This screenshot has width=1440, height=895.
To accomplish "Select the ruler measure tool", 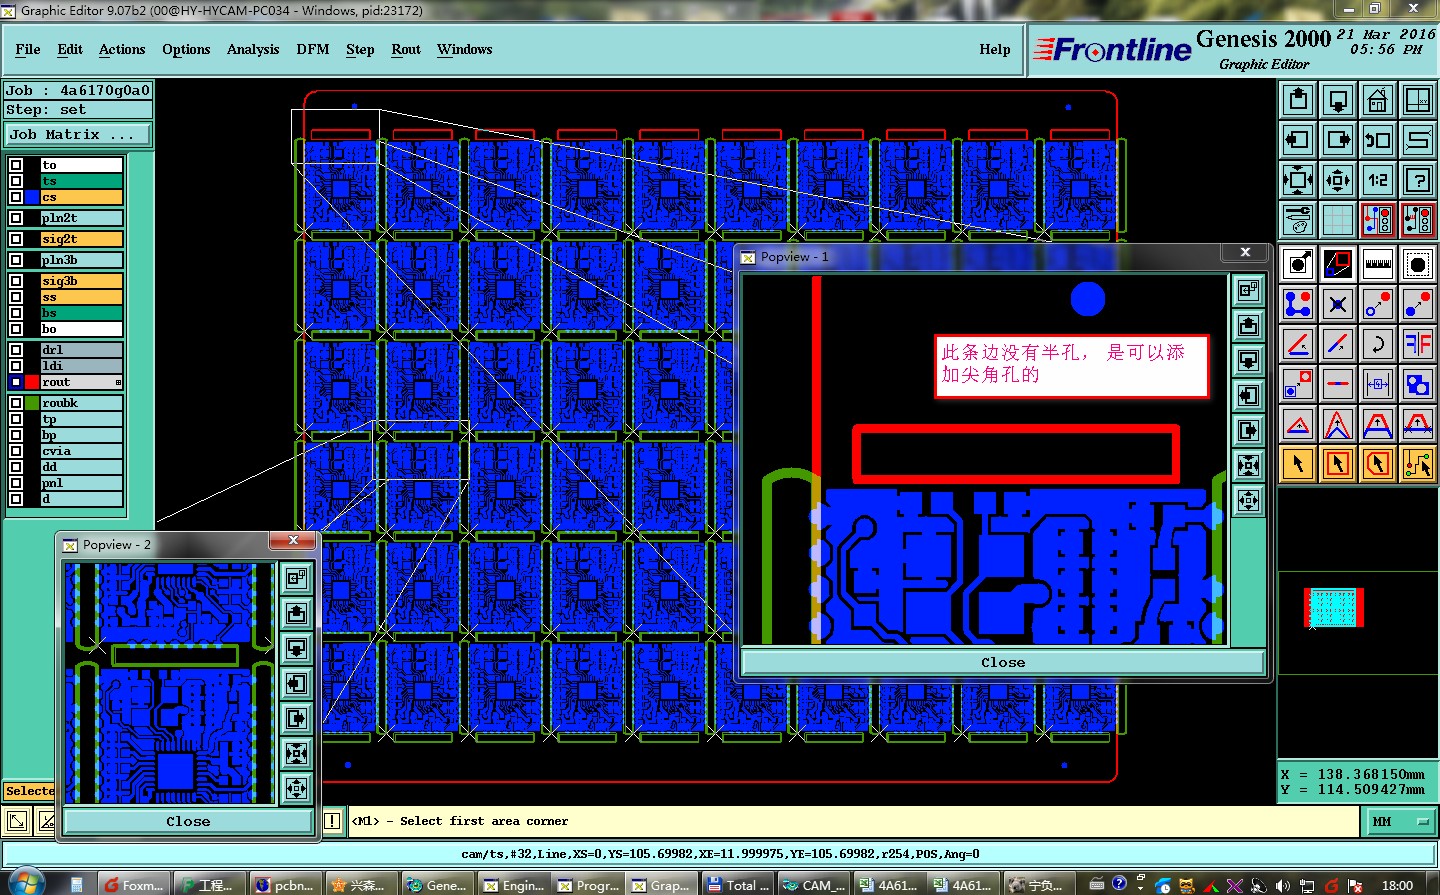I will pos(1378,265).
